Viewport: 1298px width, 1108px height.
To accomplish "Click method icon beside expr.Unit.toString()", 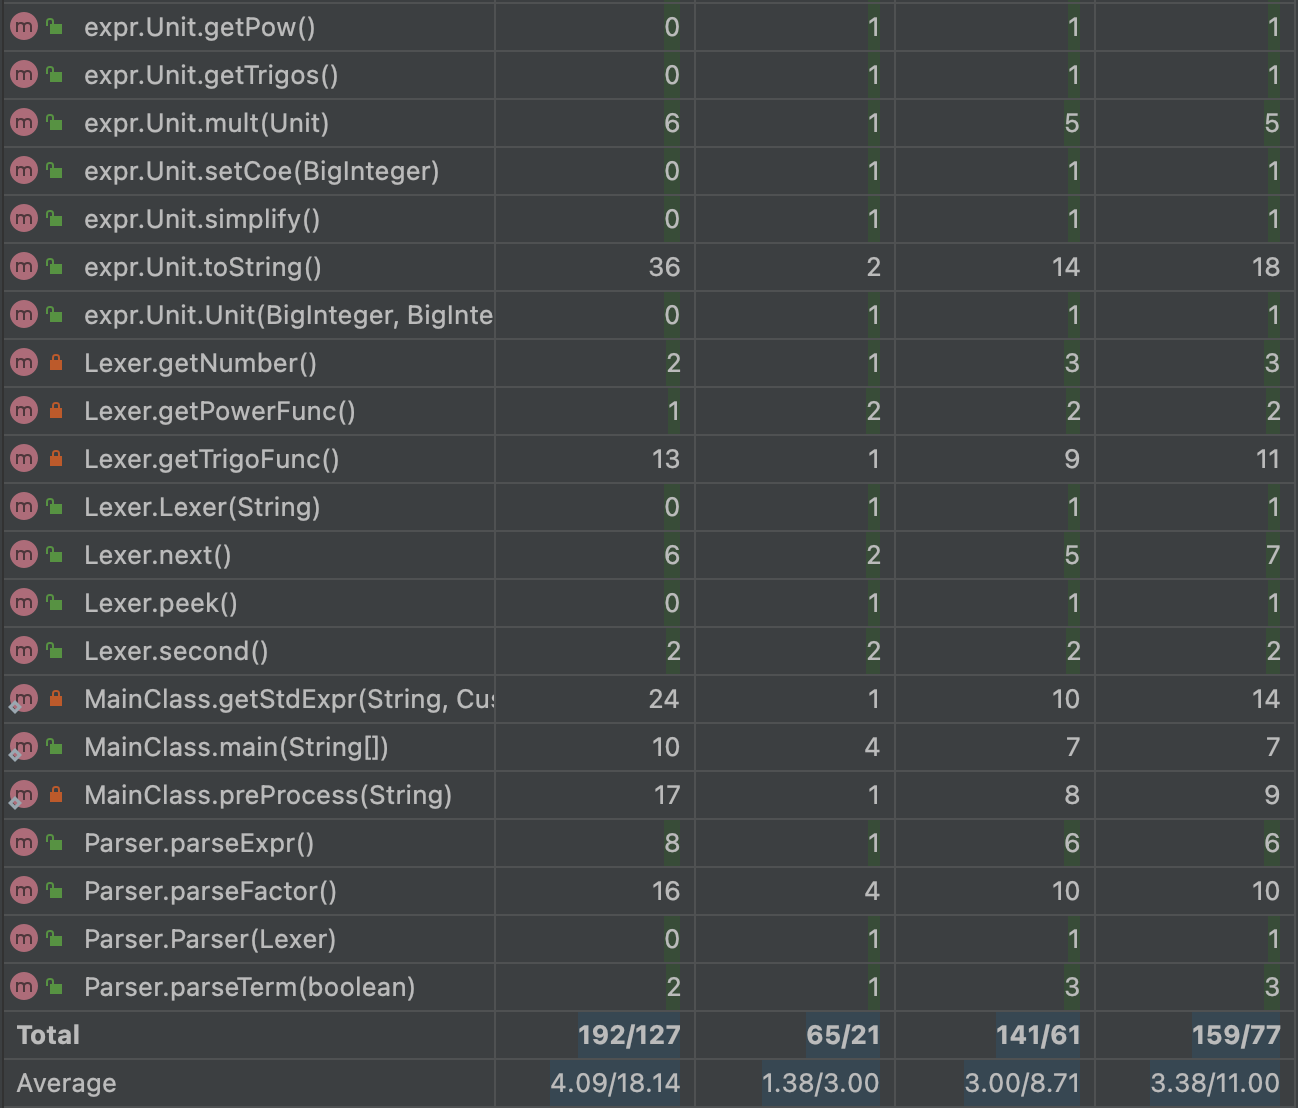I will click(x=23, y=267).
